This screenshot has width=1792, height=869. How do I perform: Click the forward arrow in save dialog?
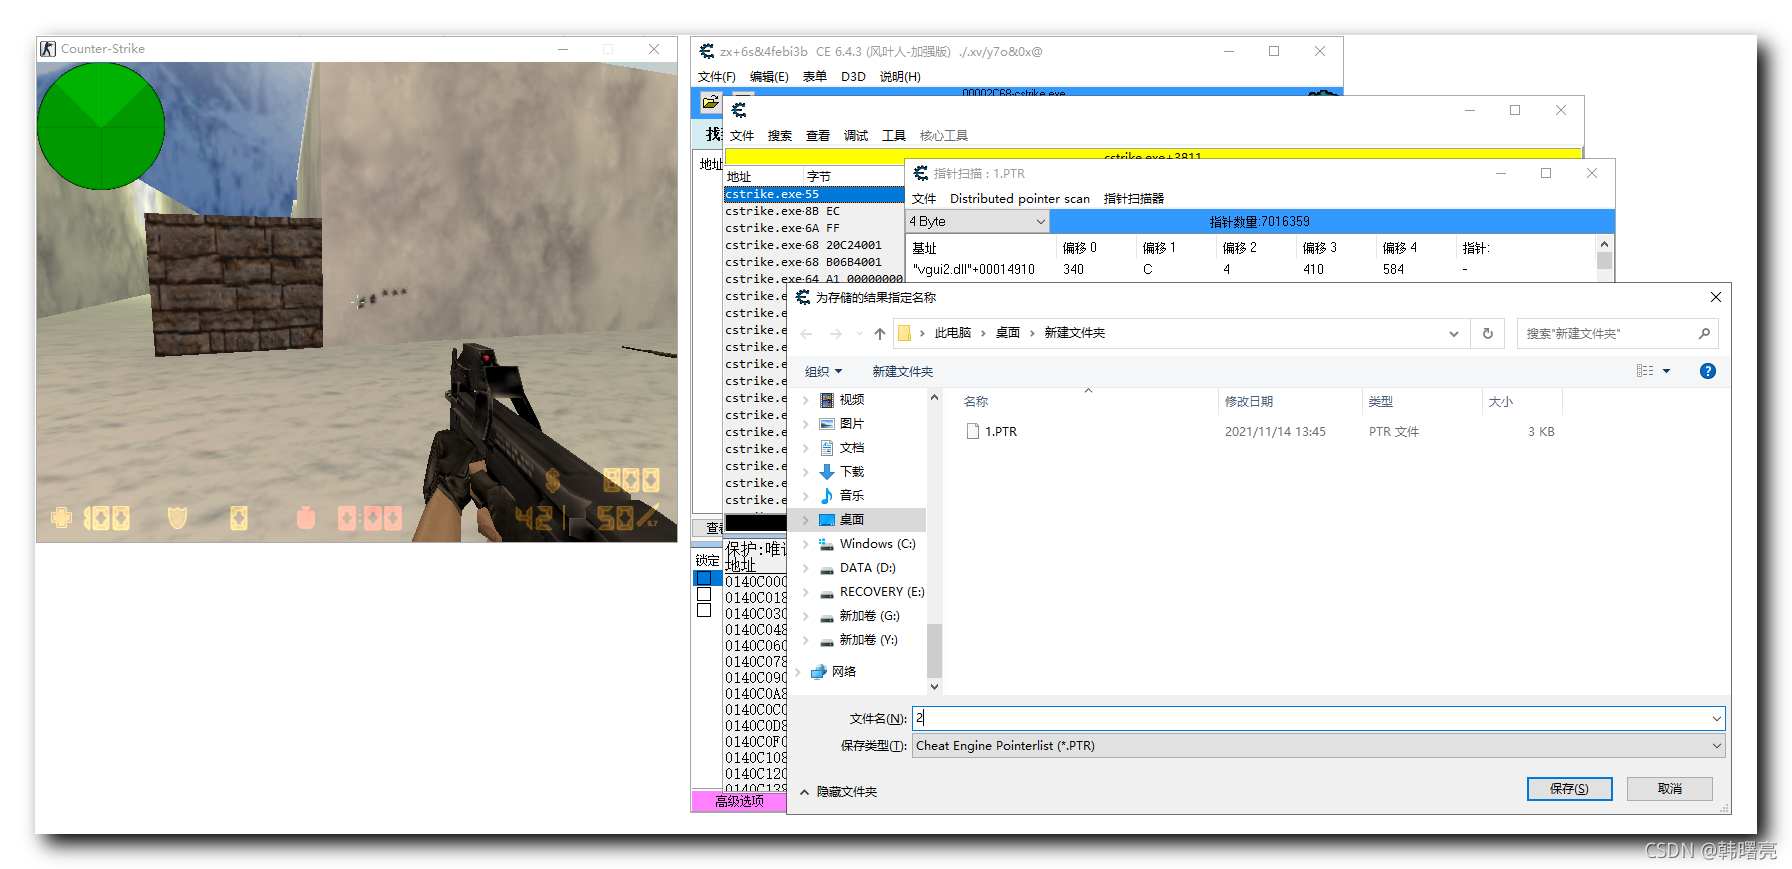[836, 334]
